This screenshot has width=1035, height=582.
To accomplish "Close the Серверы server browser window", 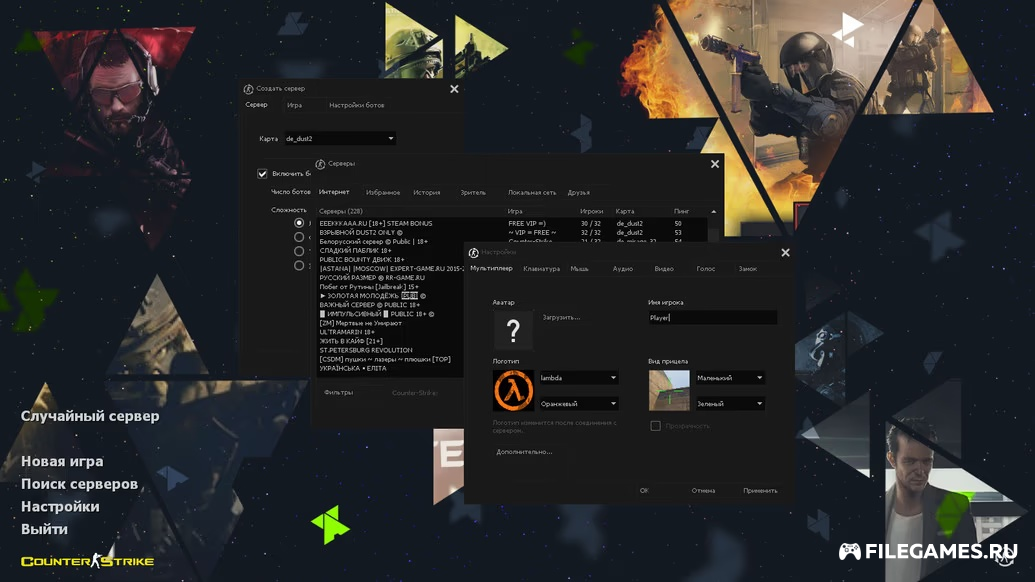I will click(715, 164).
